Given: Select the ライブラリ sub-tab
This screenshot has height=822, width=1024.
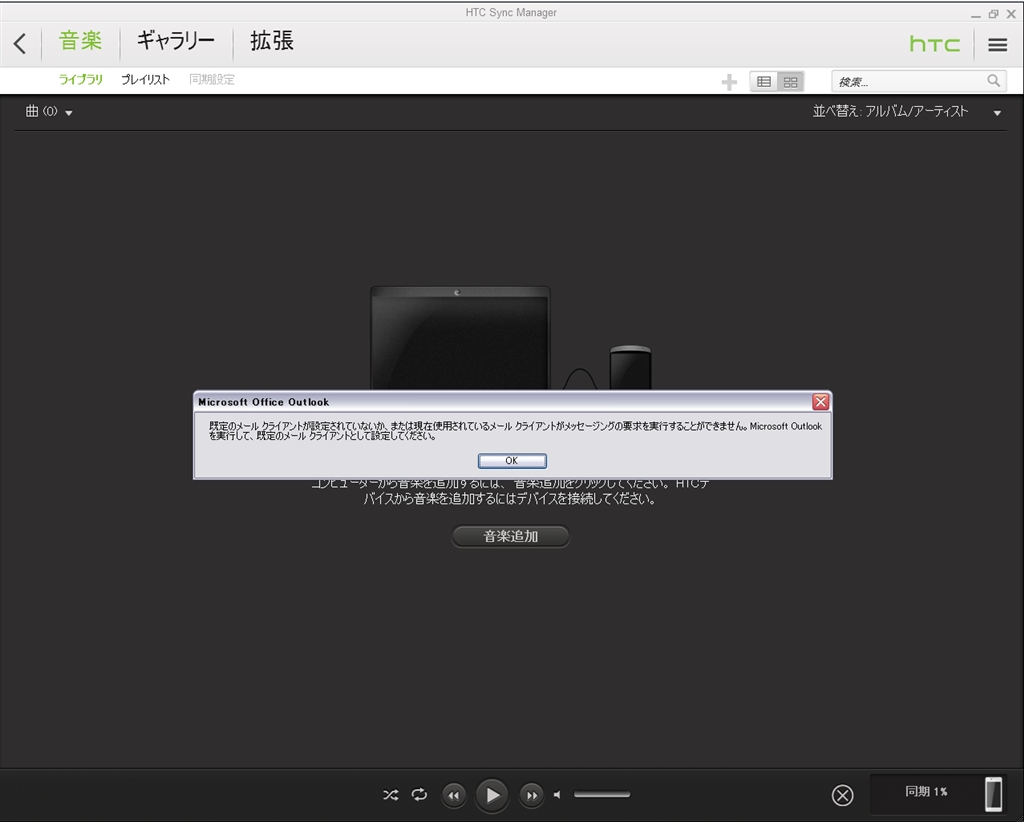Looking at the screenshot, I should [x=80, y=80].
